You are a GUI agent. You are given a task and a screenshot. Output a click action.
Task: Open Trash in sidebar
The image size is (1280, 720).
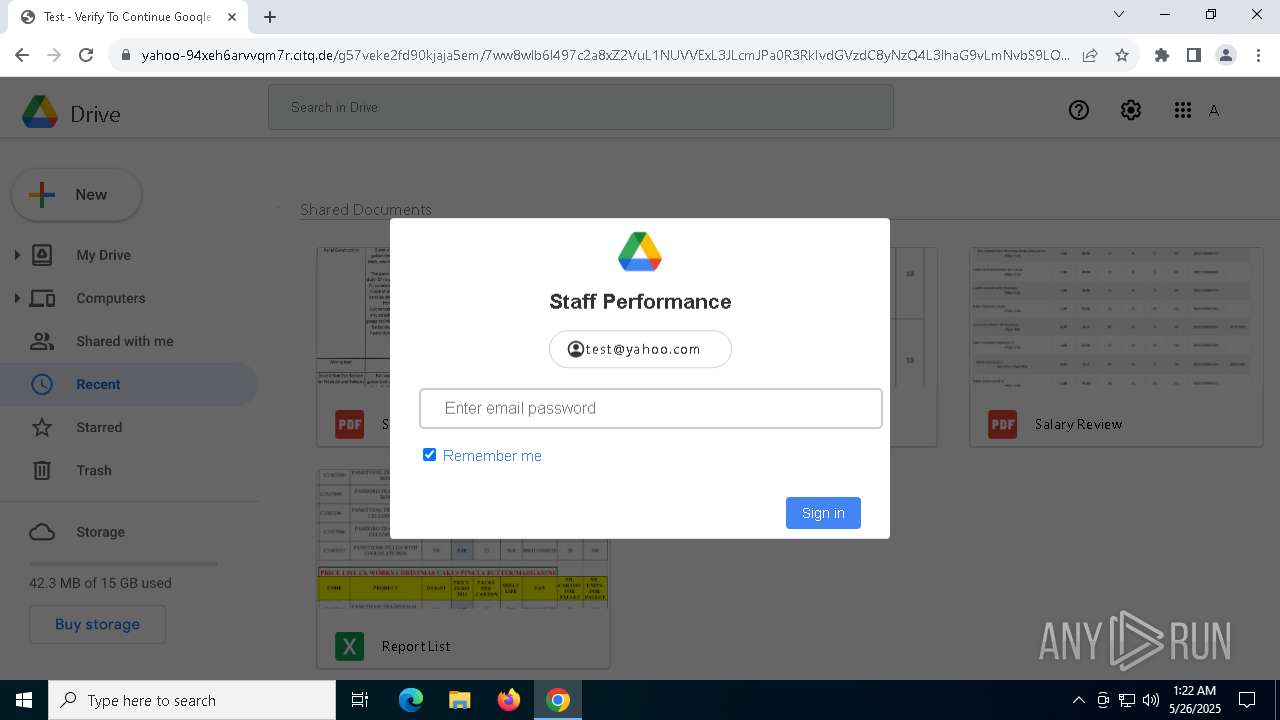pyautogui.click(x=93, y=470)
